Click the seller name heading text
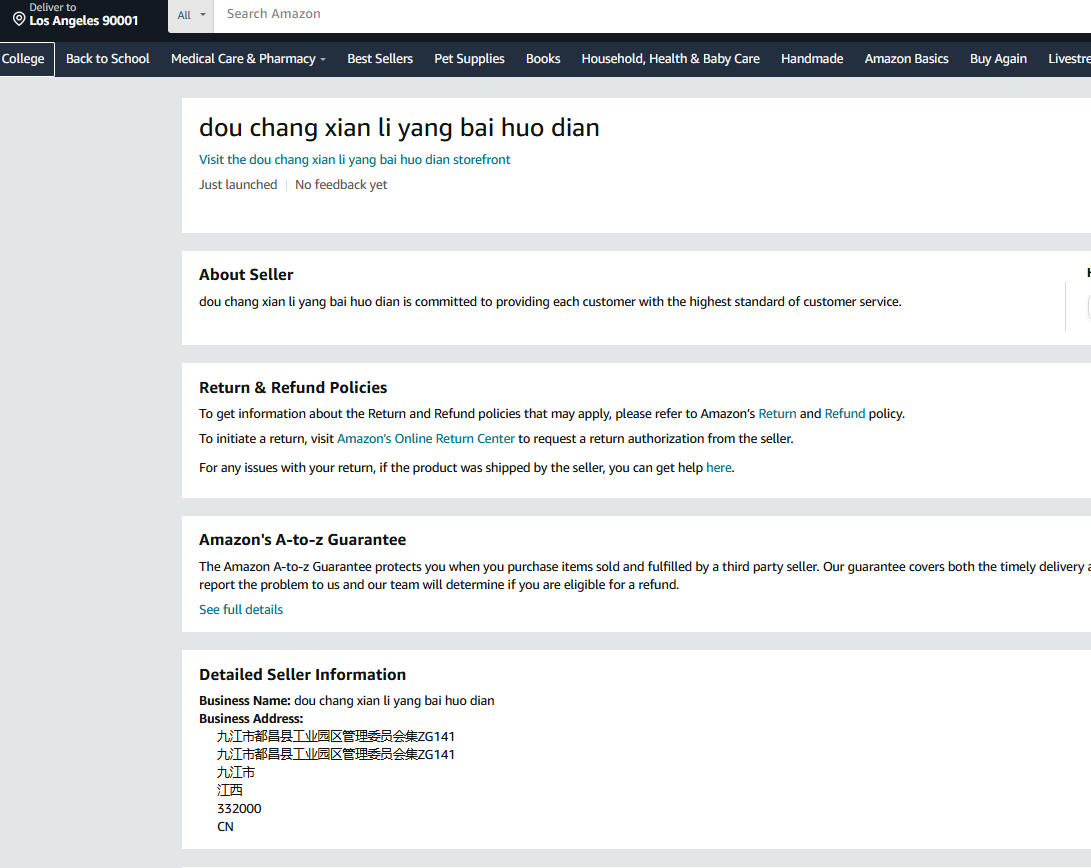The width and height of the screenshot is (1091, 868). (399, 128)
